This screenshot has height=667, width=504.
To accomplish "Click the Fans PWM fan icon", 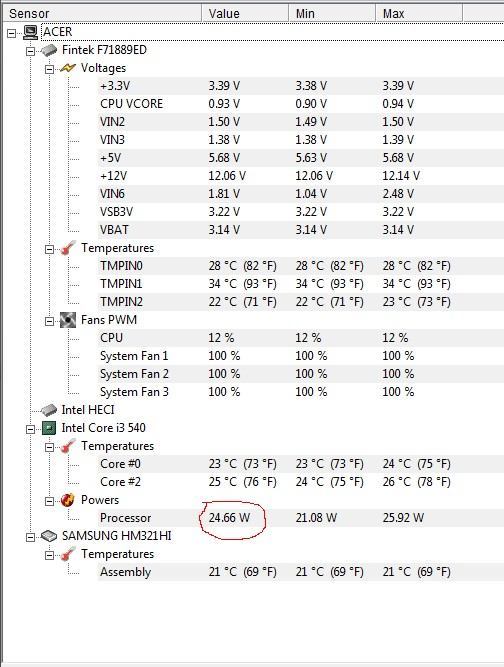I will coord(68,320).
